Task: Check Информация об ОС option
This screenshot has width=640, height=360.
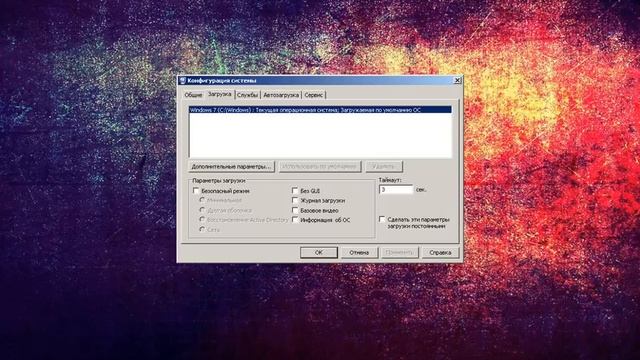Action: [x=295, y=220]
